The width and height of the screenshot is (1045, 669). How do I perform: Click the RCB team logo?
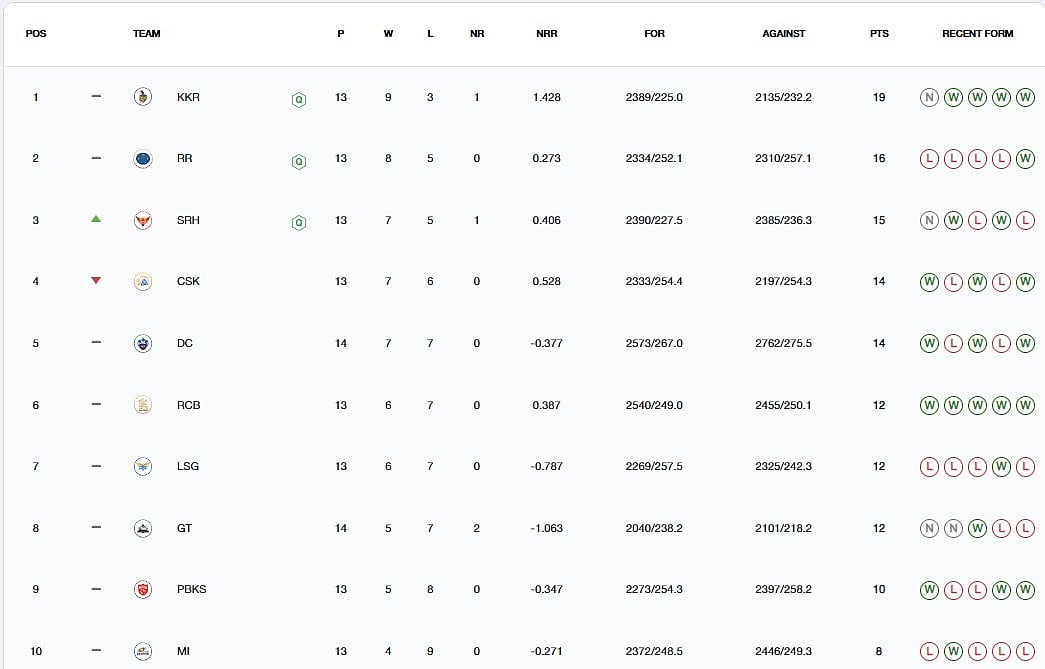click(143, 405)
